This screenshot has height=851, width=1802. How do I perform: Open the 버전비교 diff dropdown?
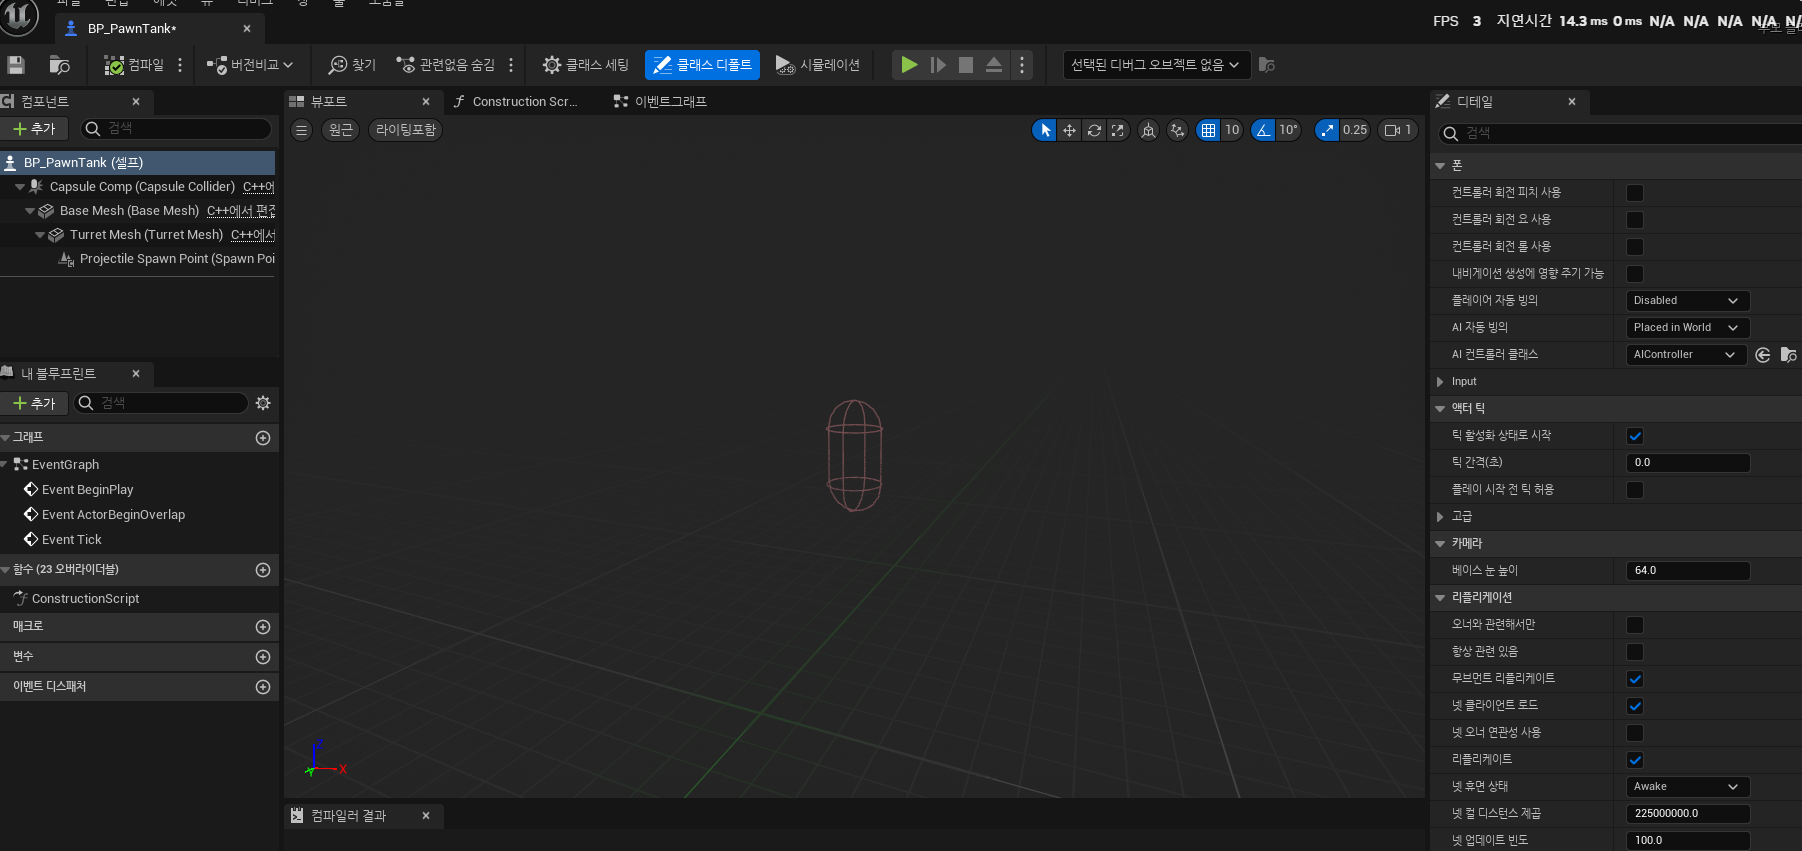(250, 65)
